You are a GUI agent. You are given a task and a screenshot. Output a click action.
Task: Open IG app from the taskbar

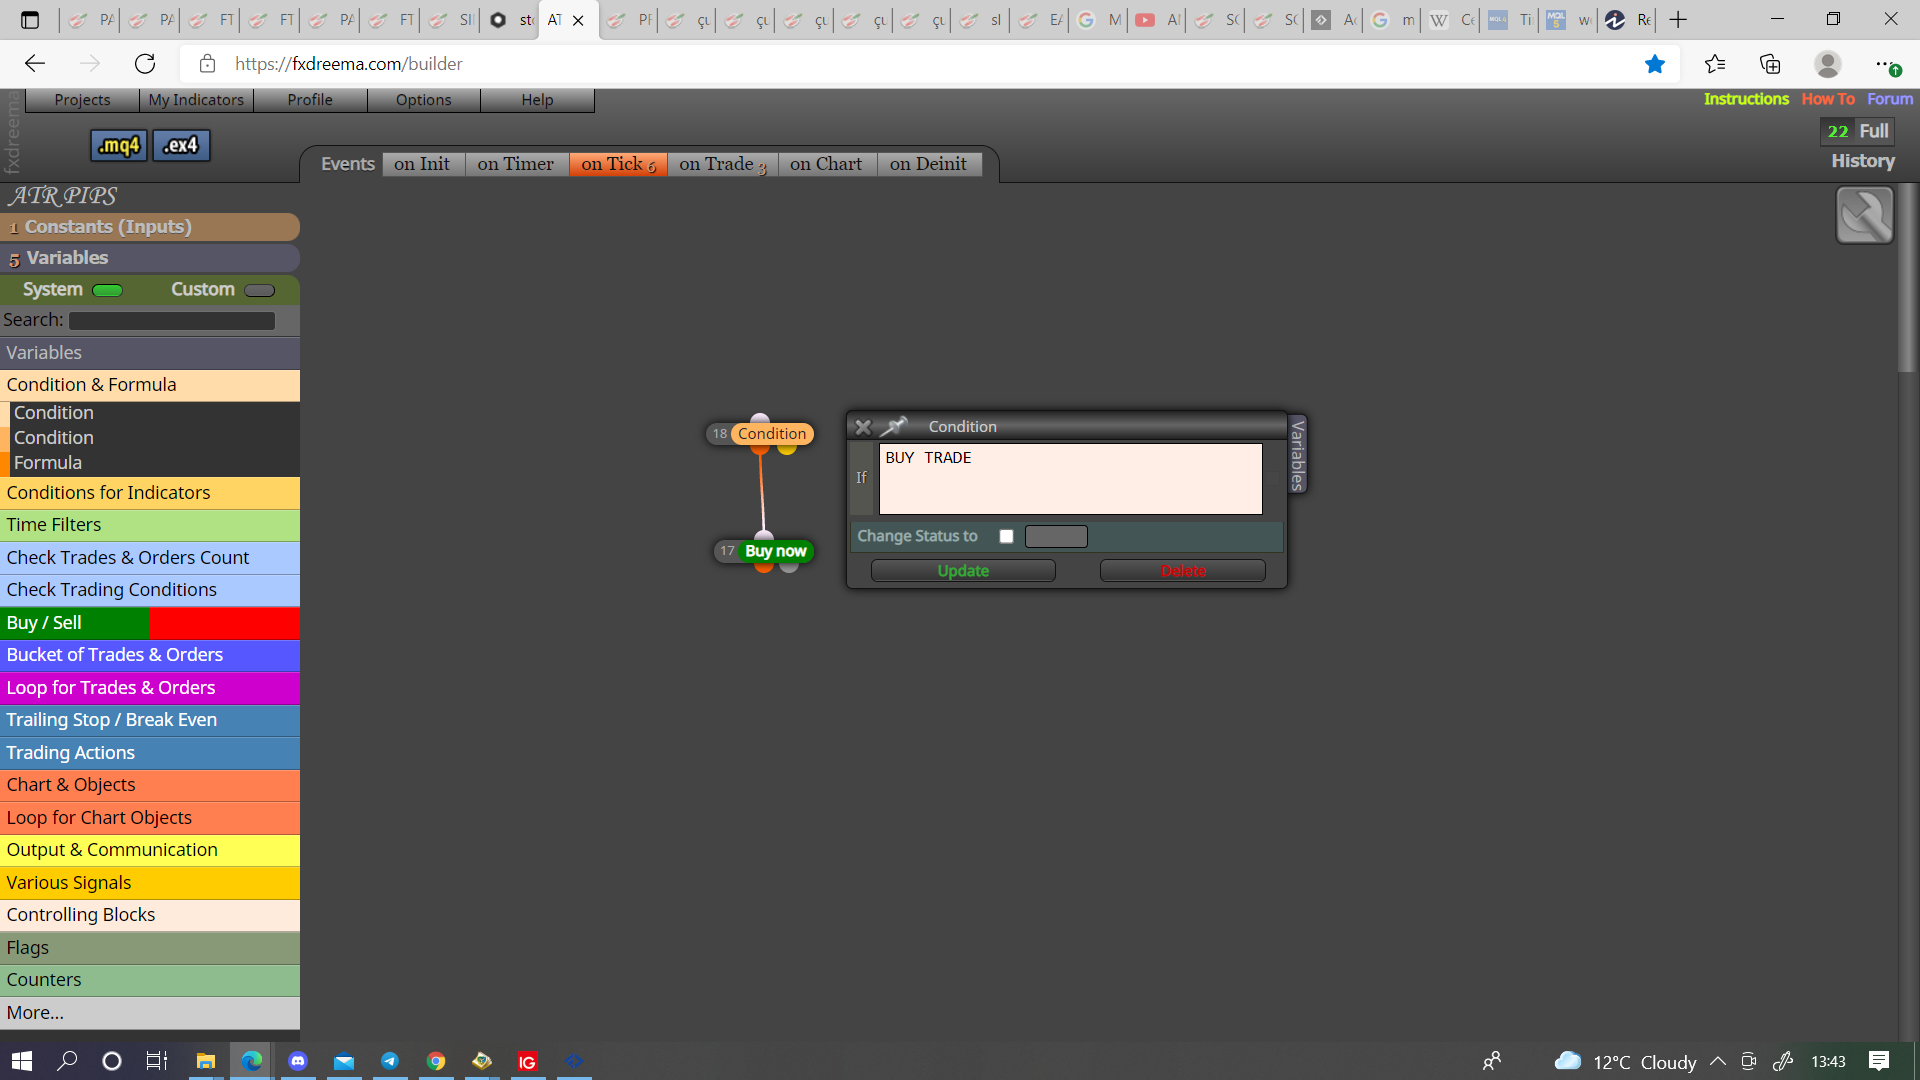pos(528,1061)
